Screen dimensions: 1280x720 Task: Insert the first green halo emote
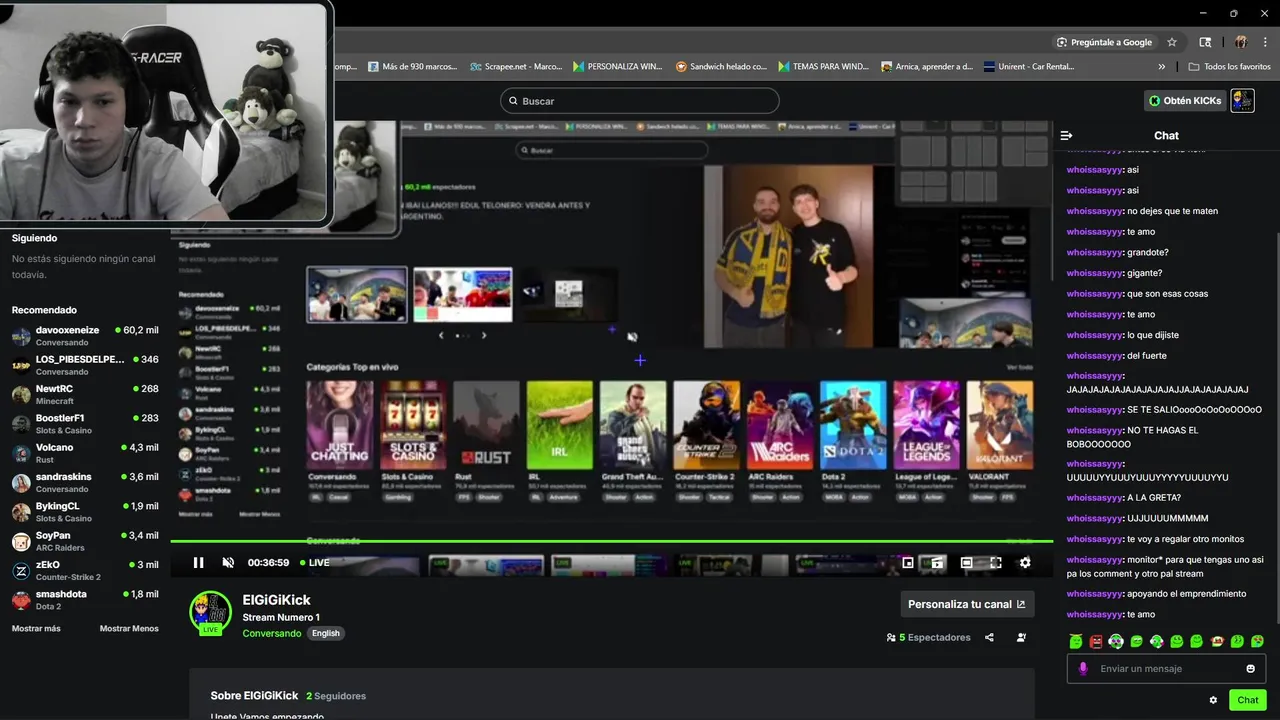(1076, 641)
